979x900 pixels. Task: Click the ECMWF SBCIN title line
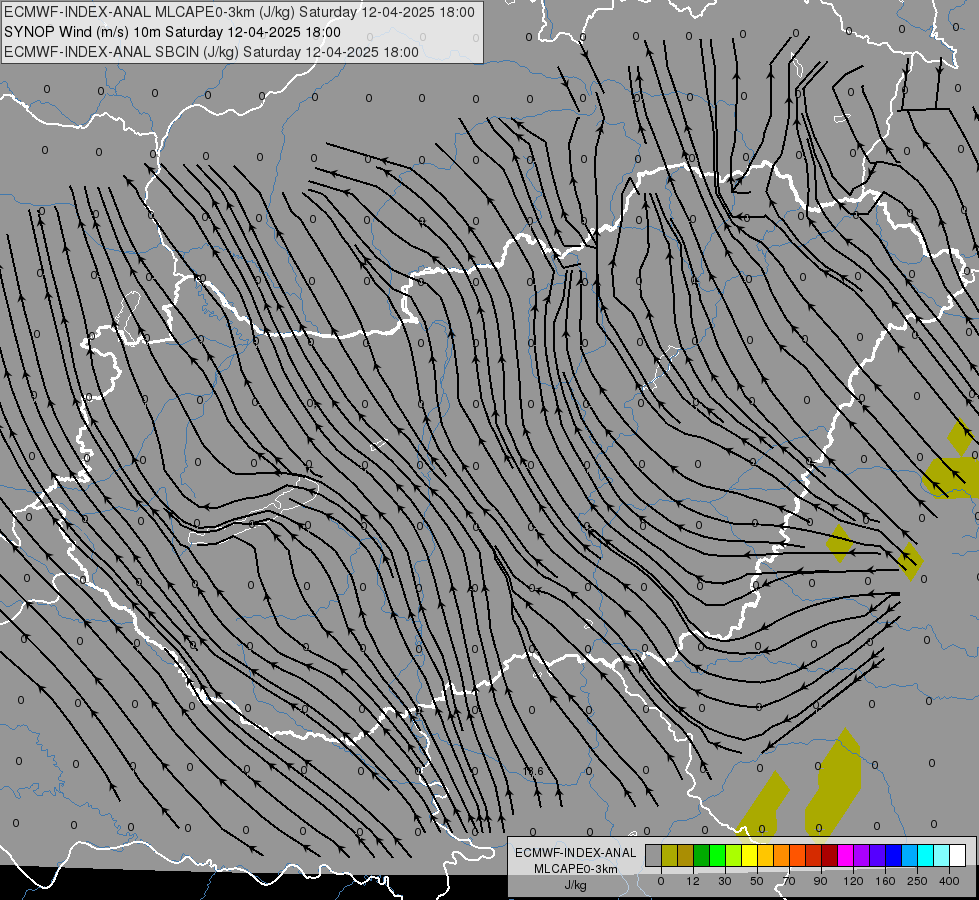tap(211, 52)
